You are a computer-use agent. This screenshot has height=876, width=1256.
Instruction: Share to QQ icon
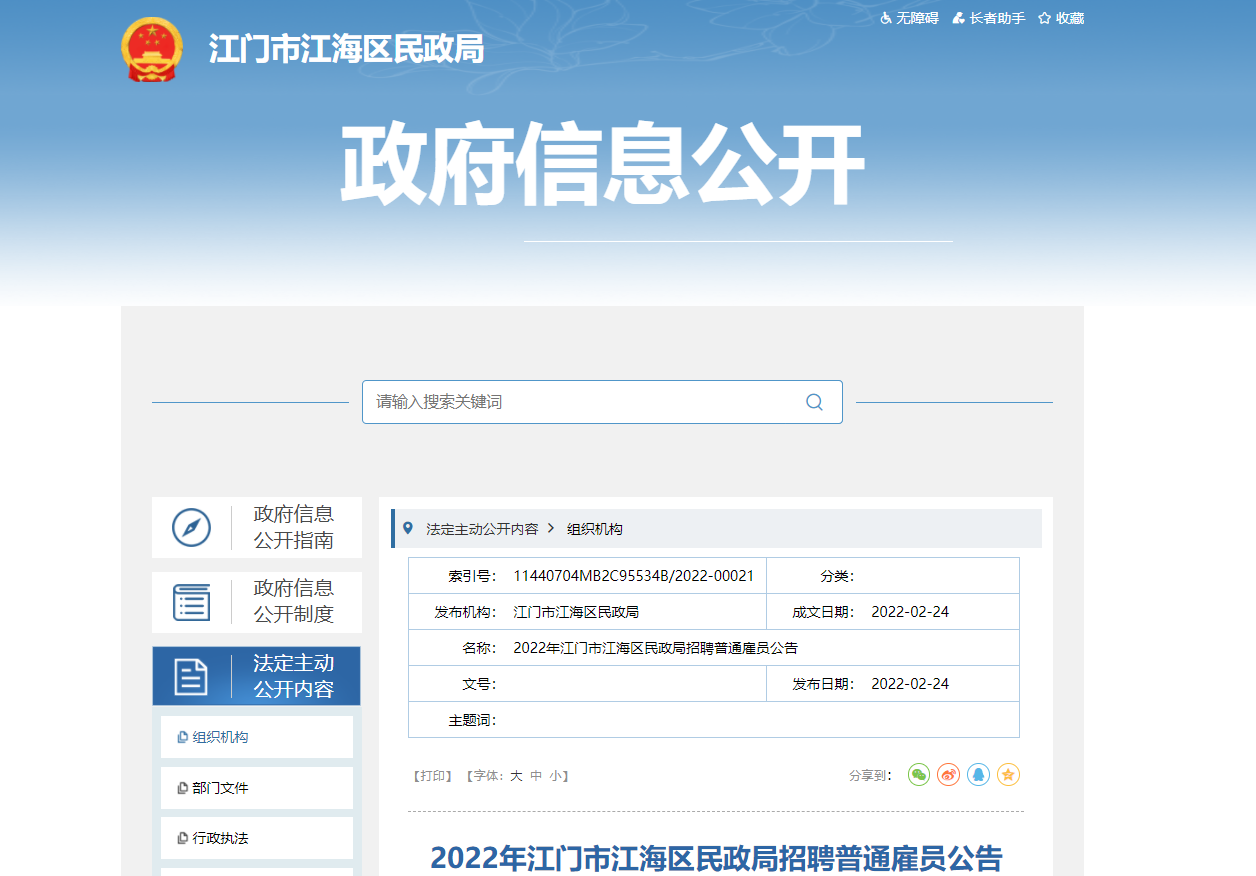click(979, 775)
